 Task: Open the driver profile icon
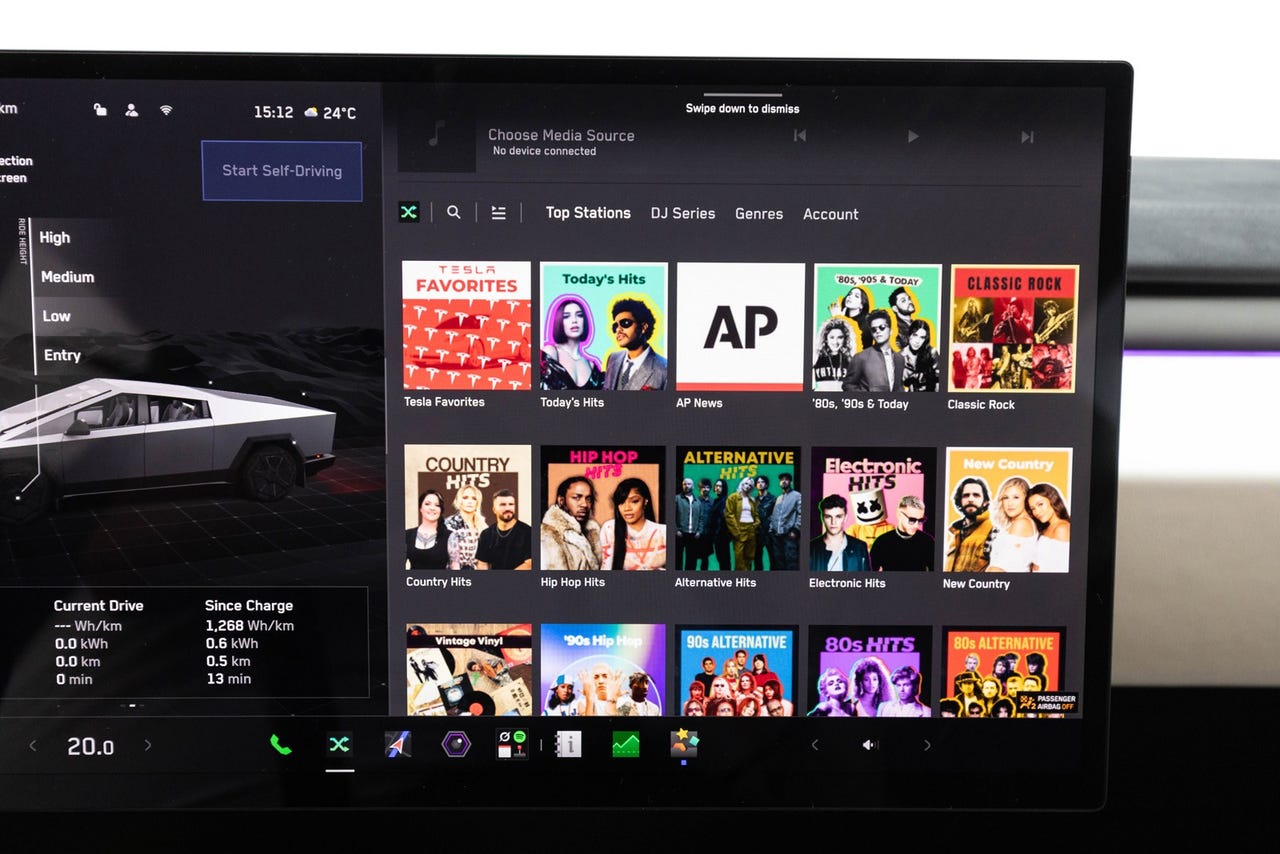[132, 110]
